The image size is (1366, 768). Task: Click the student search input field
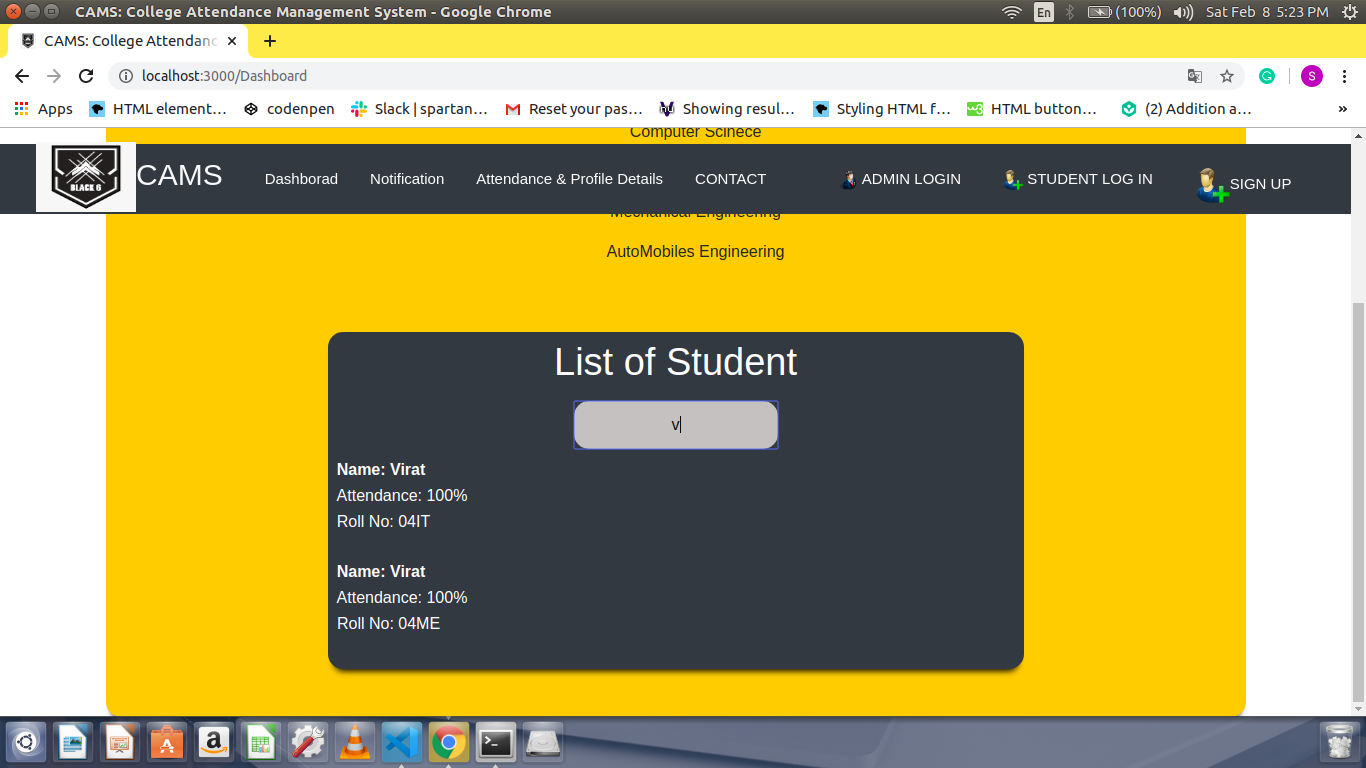pyautogui.click(x=676, y=425)
